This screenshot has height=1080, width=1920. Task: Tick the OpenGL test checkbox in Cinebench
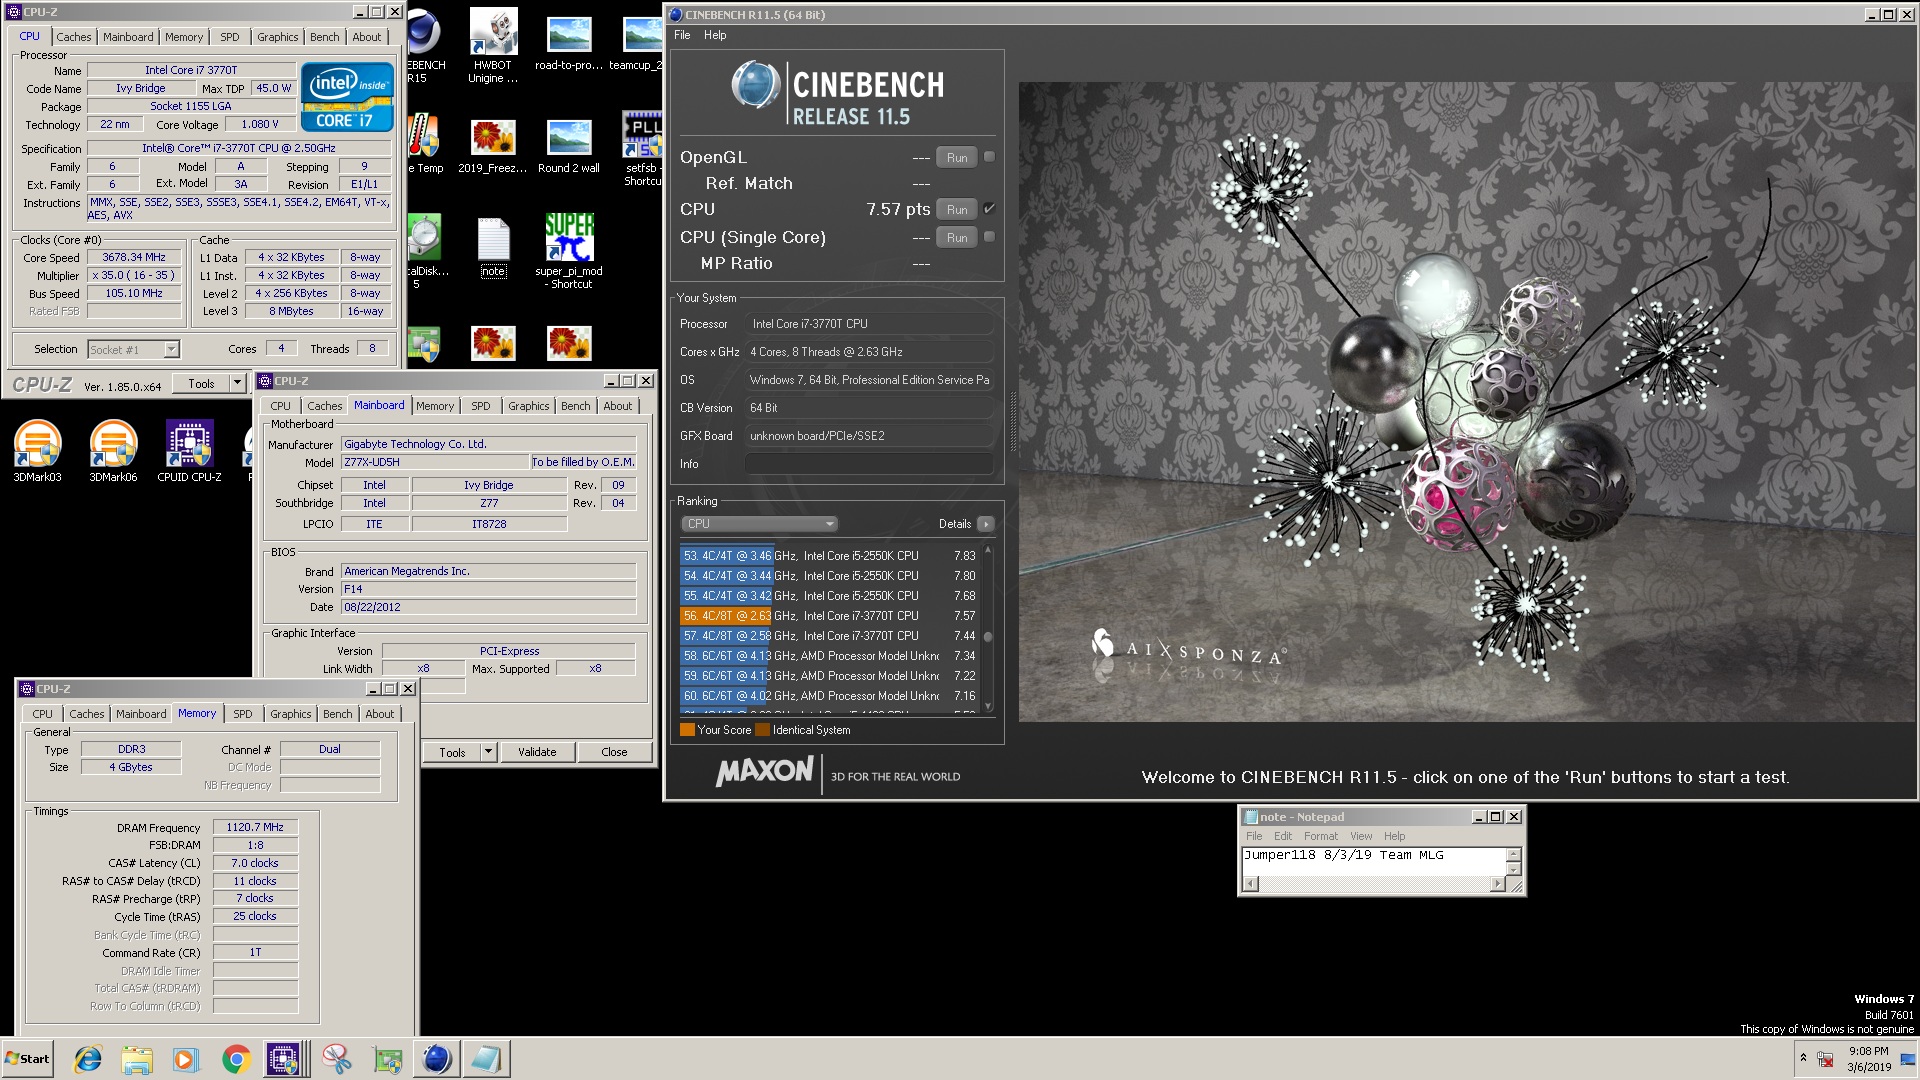click(x=989, y=157)
